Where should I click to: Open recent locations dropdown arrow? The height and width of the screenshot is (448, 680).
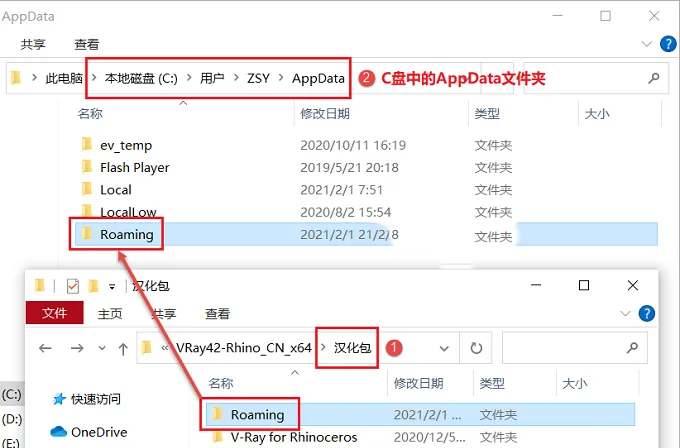[102, 348]
